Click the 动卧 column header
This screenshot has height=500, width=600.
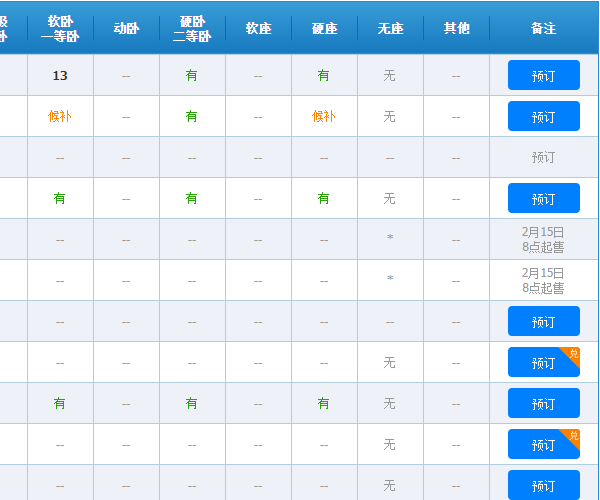pyautogui.click(x=126, y=28)
